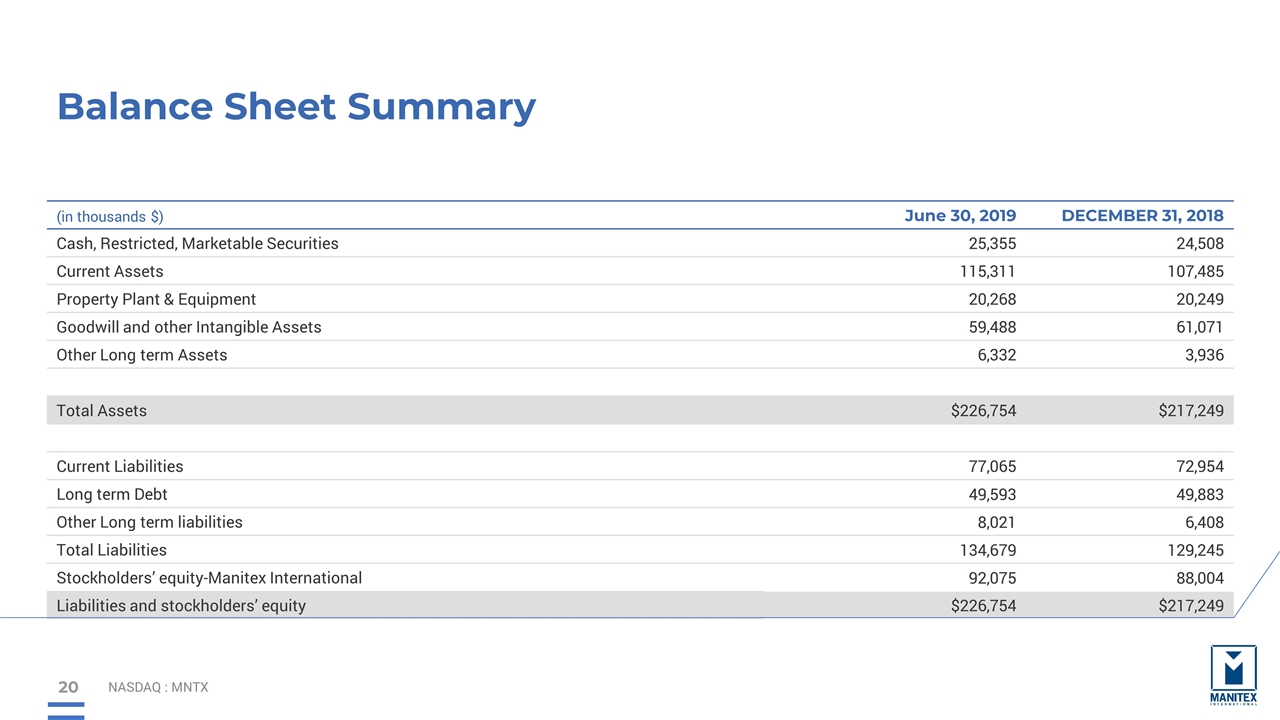Click $226,754 in Liabilities and equity row
Image resolution: width=1280 pixels, height=720 pixels.
984,606
